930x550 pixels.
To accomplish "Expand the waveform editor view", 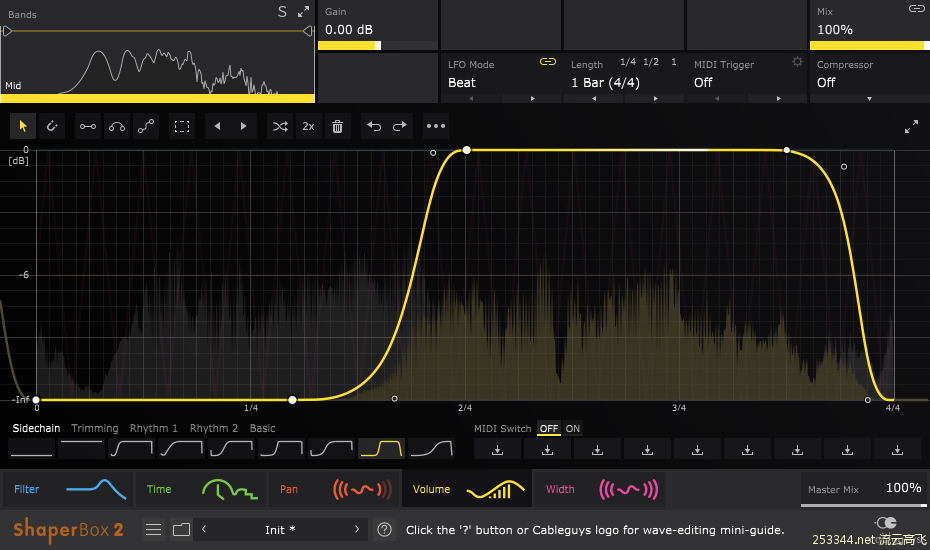I will pos(911,126).
